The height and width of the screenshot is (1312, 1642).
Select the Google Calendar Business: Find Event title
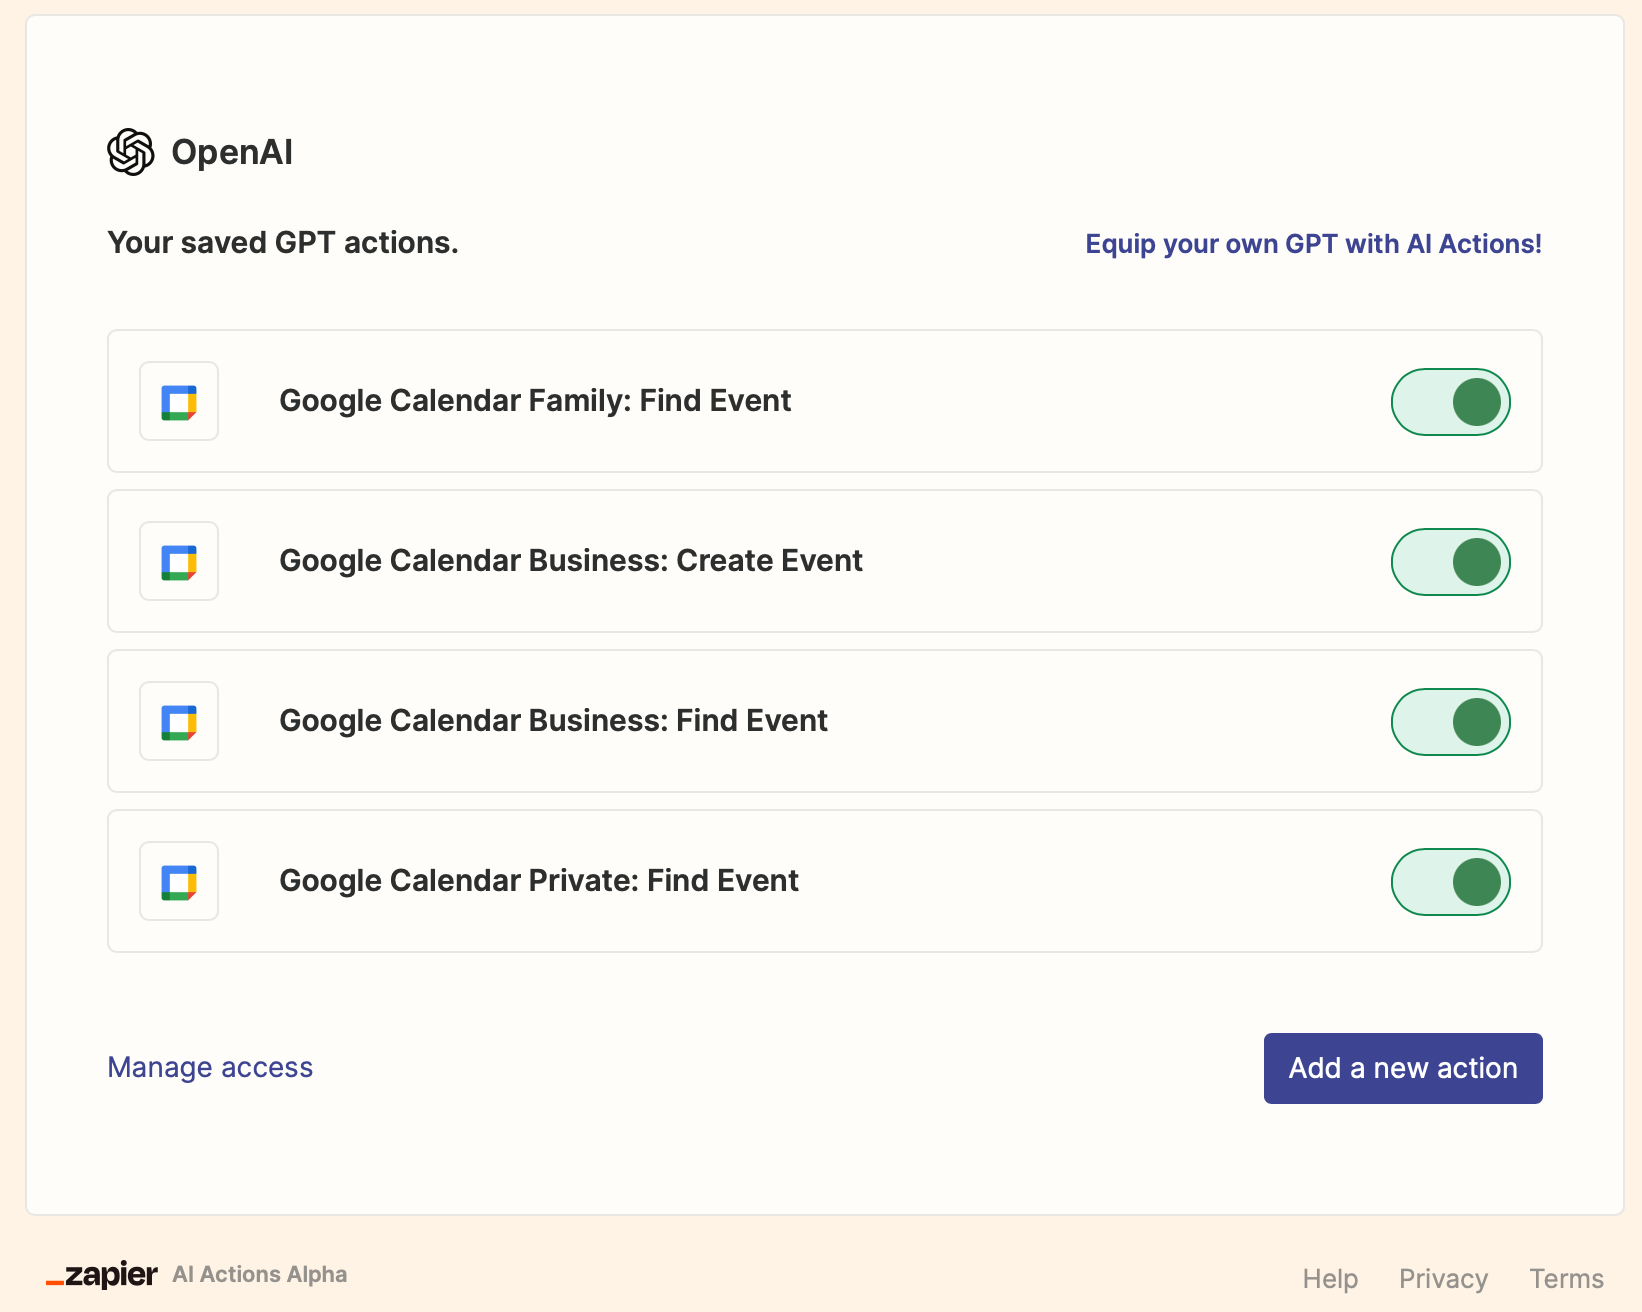coord(553,721)
